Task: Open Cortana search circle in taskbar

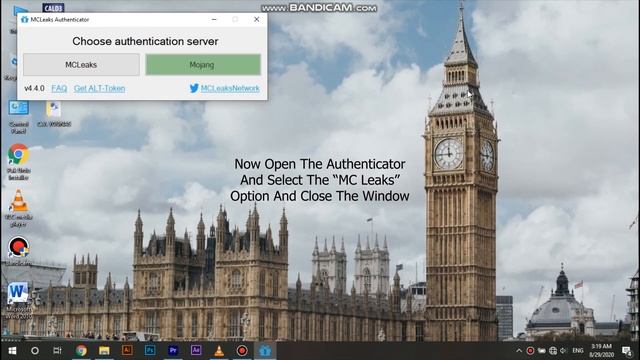Action: [x=35, y=351]
